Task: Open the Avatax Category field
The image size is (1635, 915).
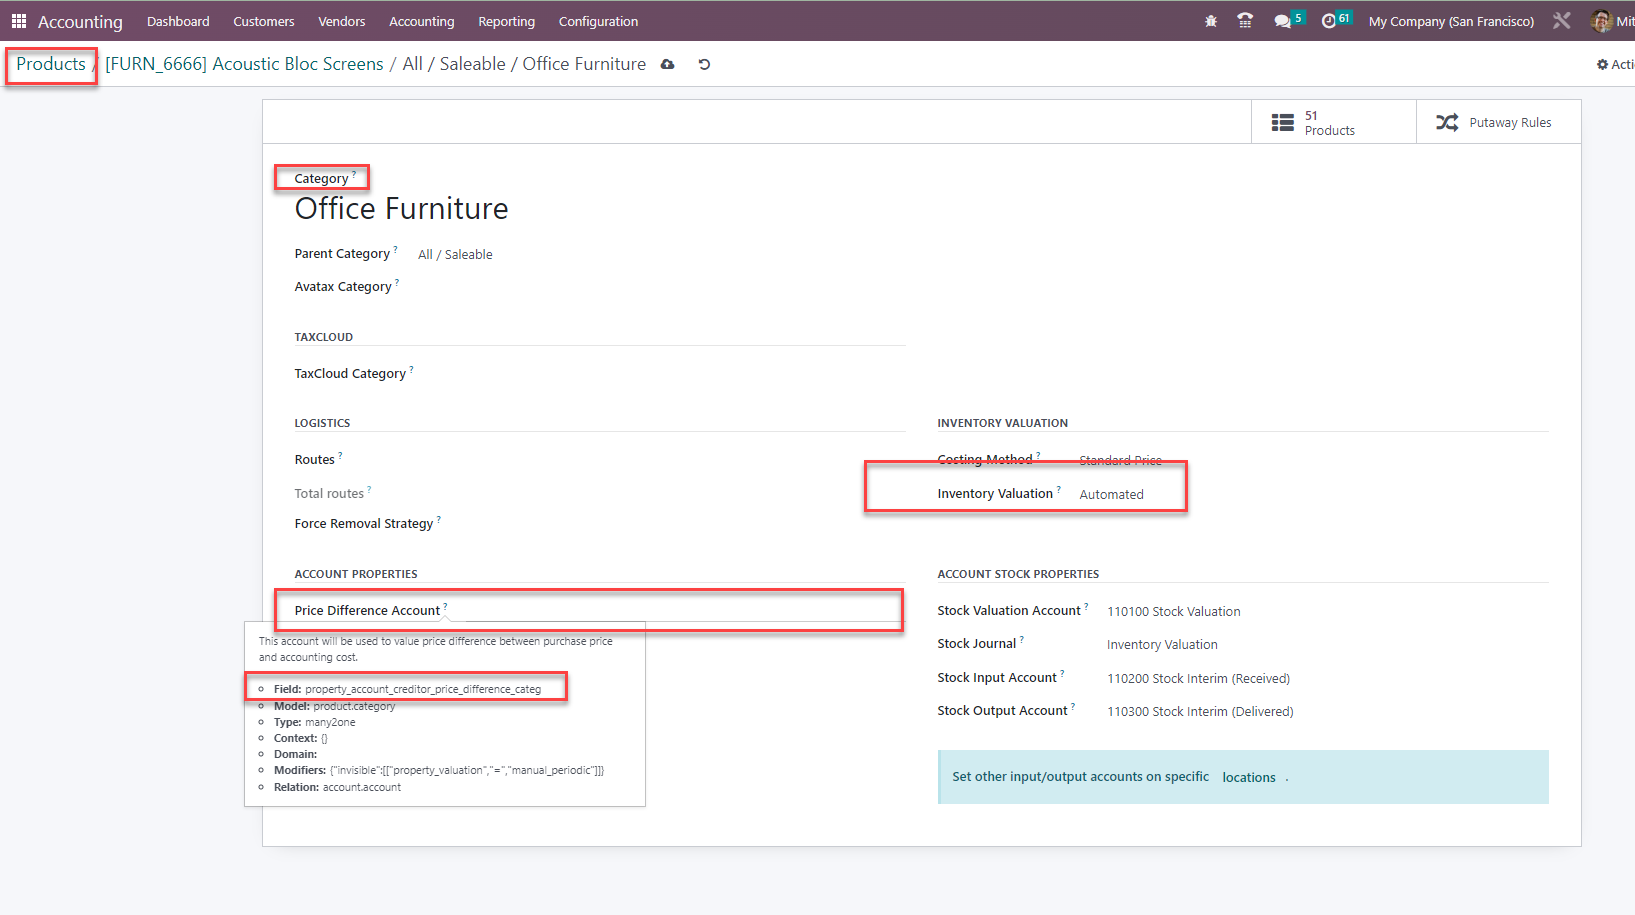Action: coord(661,287)
